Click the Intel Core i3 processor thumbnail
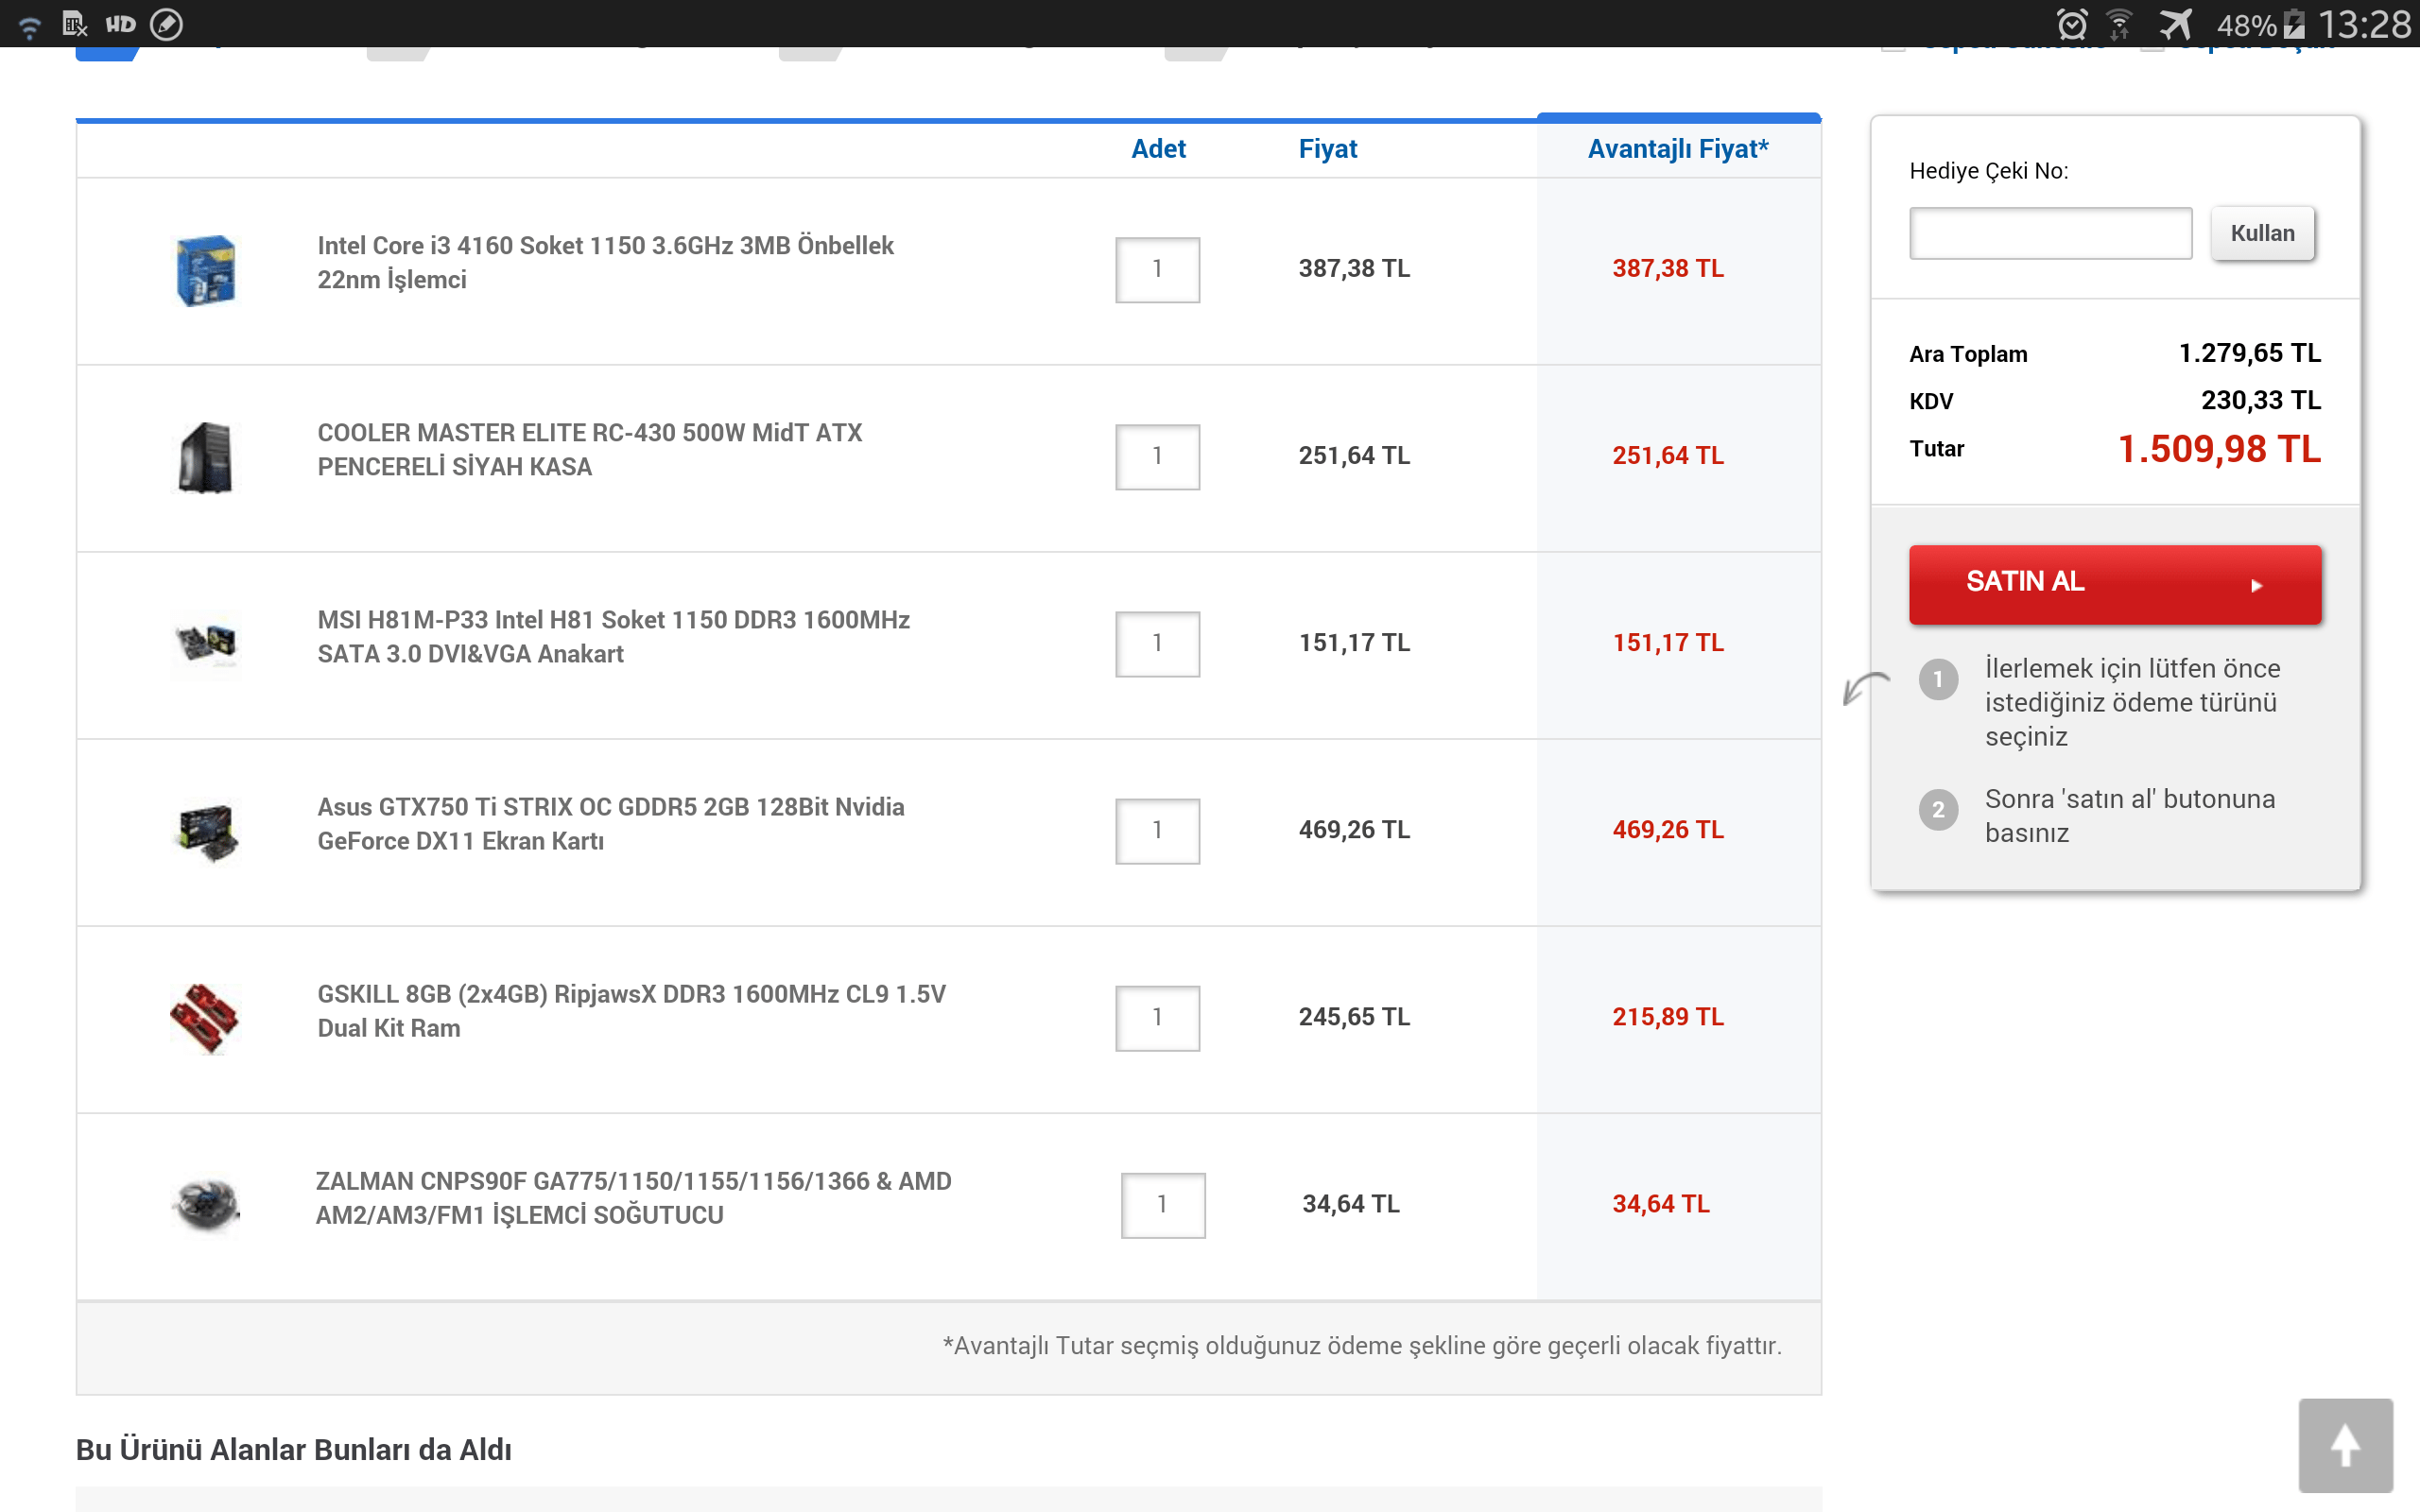This screenshot has height=1512, width=2420. coord(205,270)
